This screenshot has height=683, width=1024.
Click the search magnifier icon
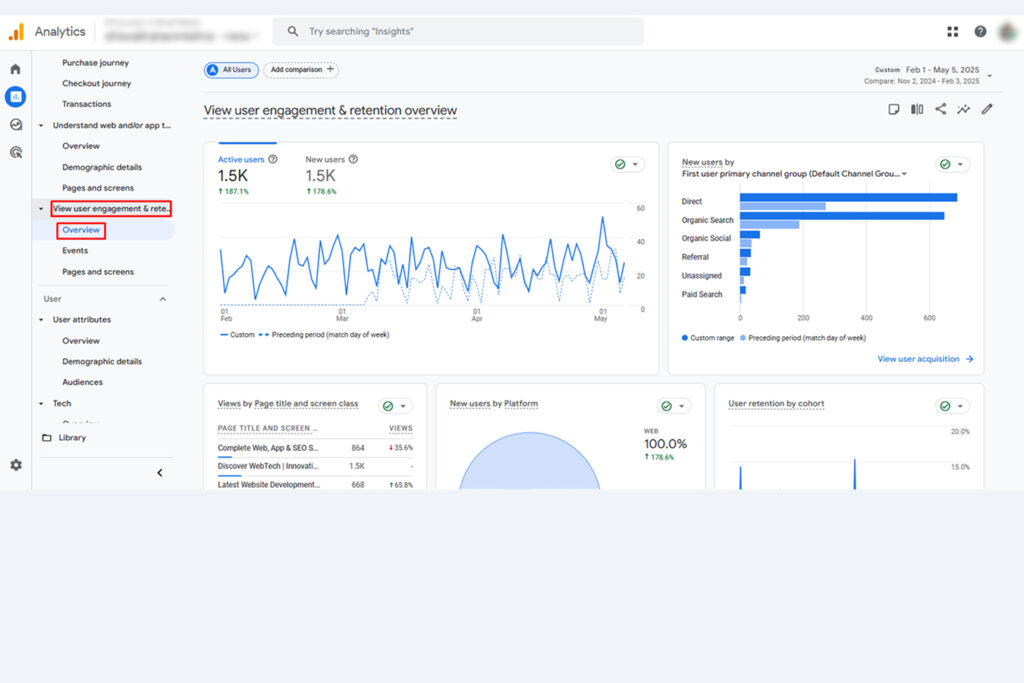(293, 31)
